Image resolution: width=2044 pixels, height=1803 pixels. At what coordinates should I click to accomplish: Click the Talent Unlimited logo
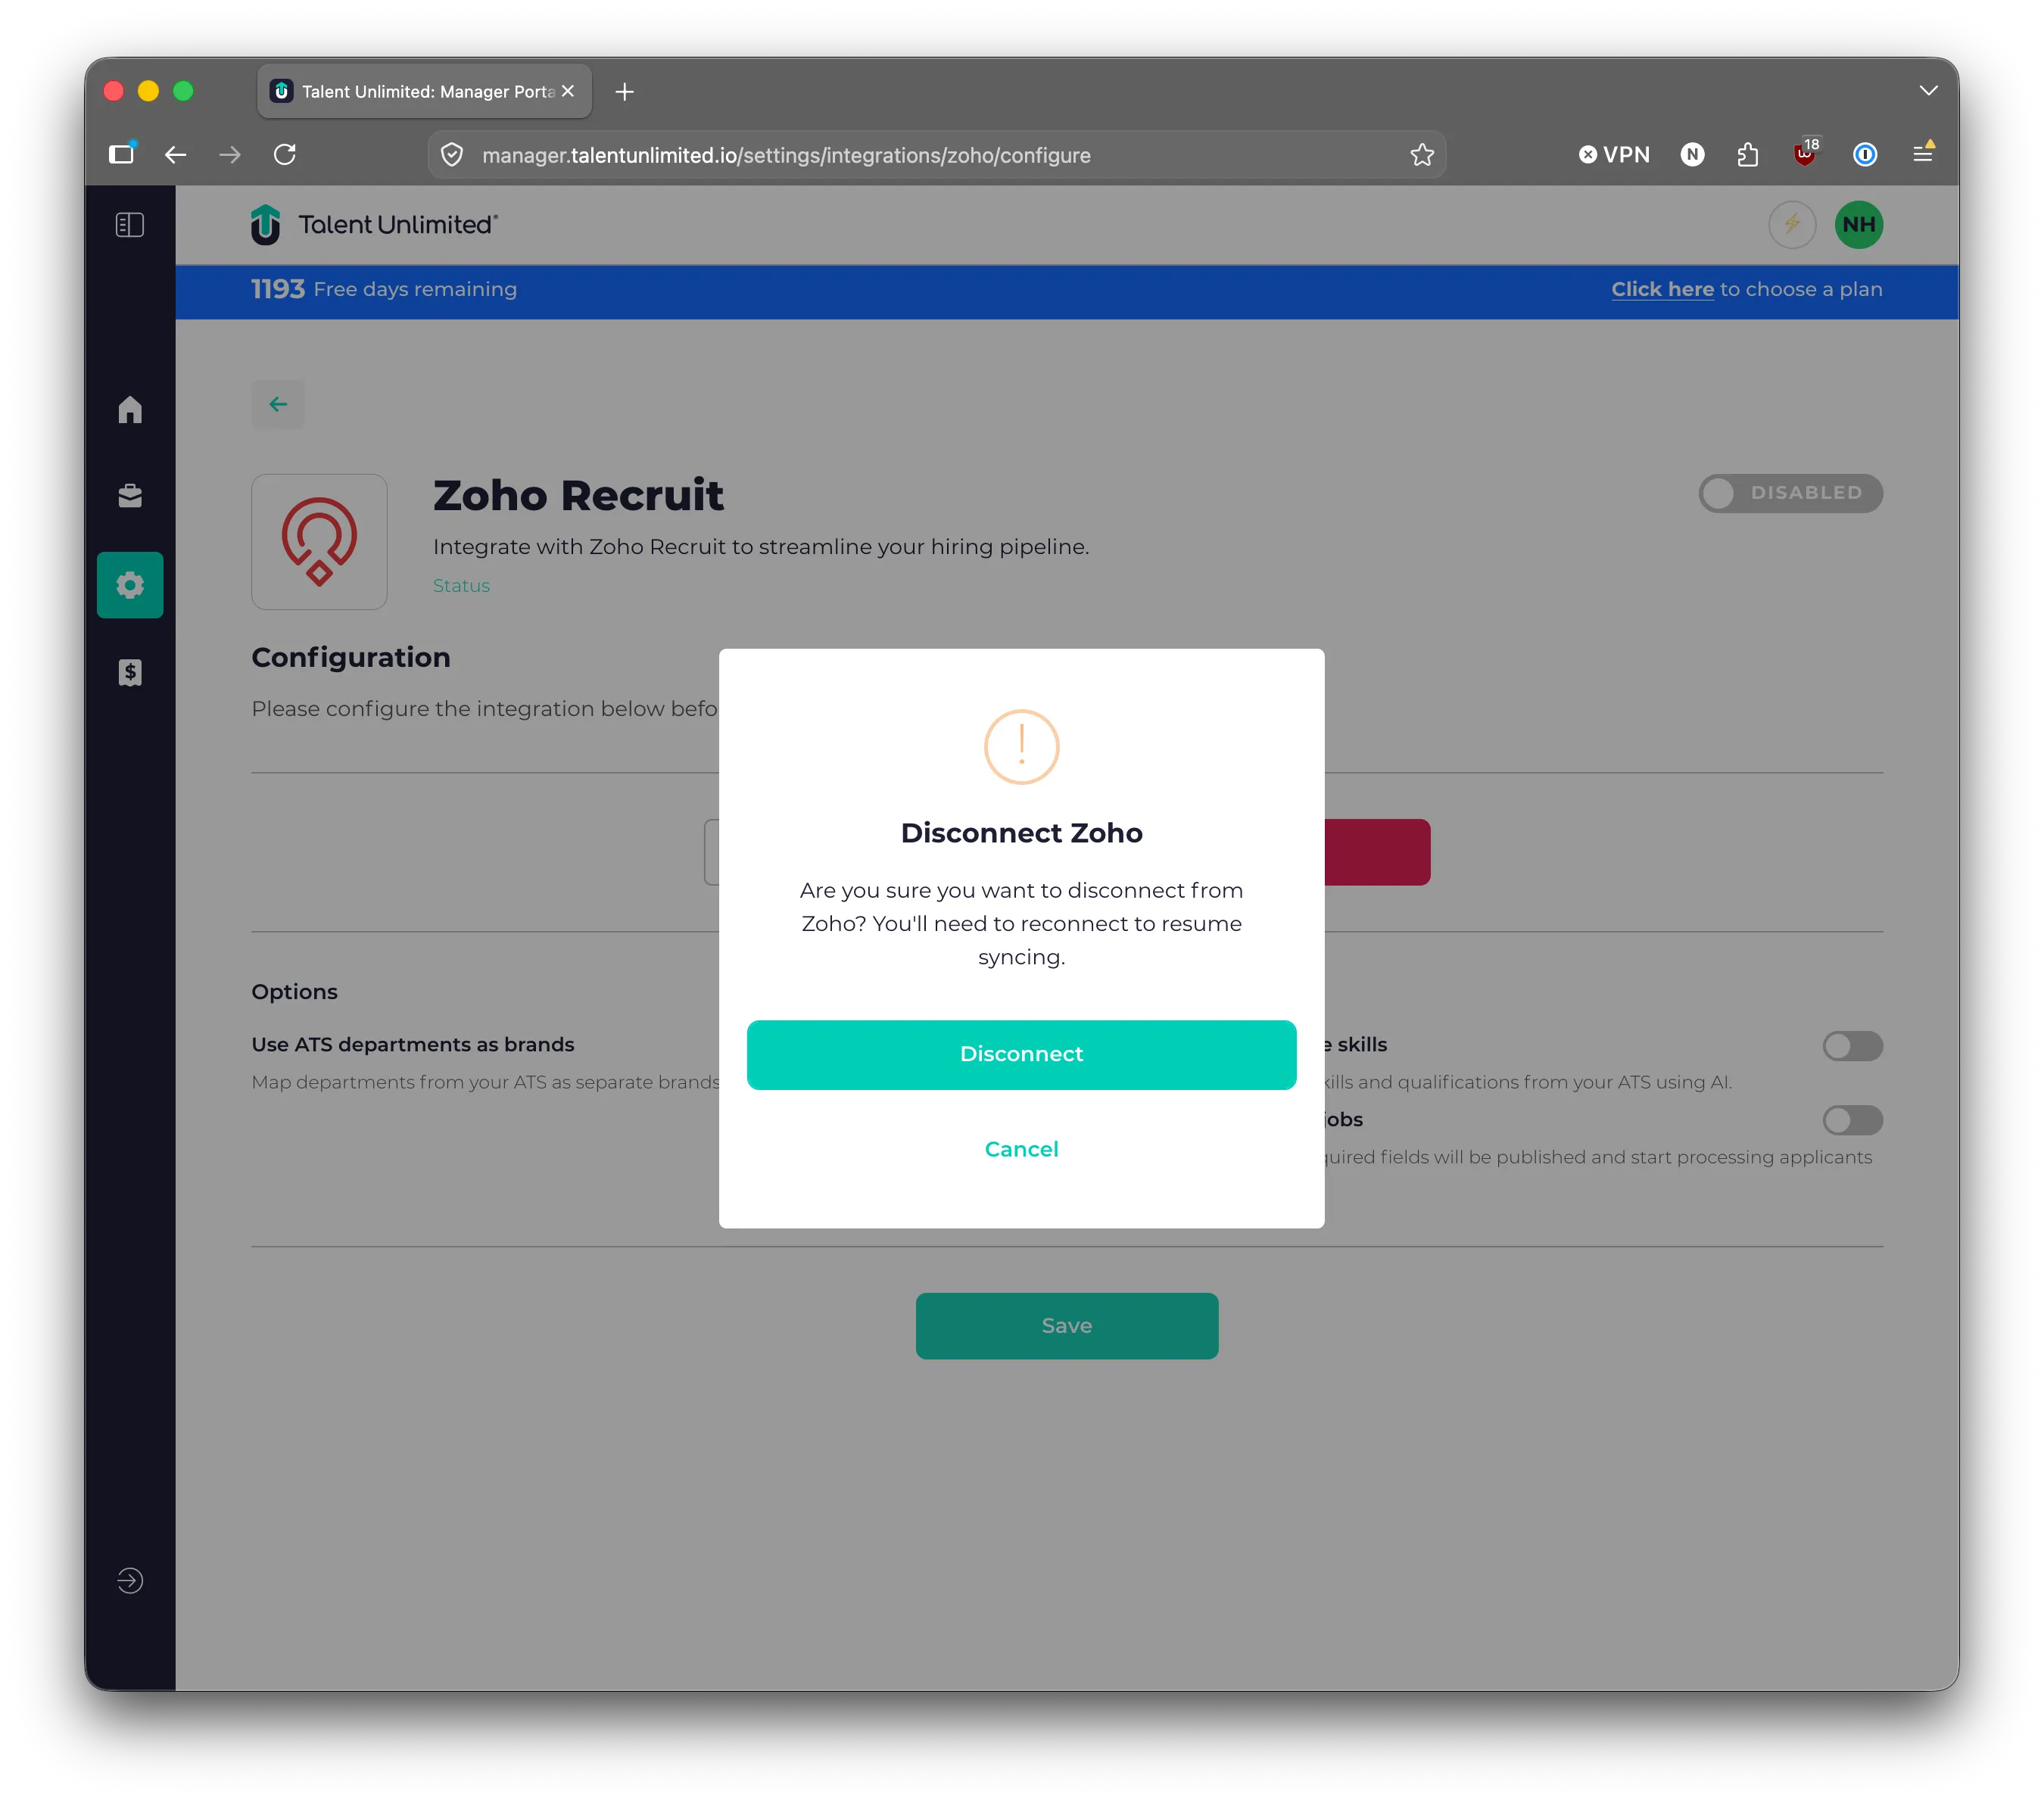(x=374, y=225)
